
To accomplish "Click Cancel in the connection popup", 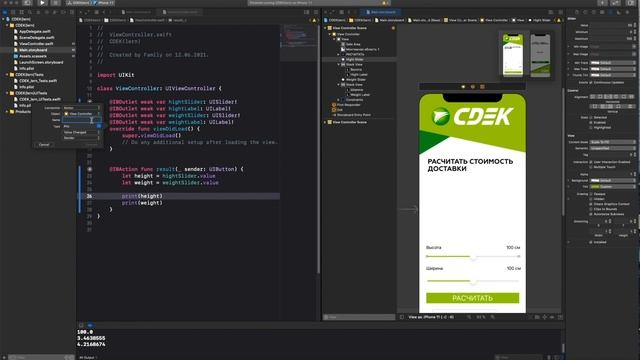I will click(x=44, y=144).
